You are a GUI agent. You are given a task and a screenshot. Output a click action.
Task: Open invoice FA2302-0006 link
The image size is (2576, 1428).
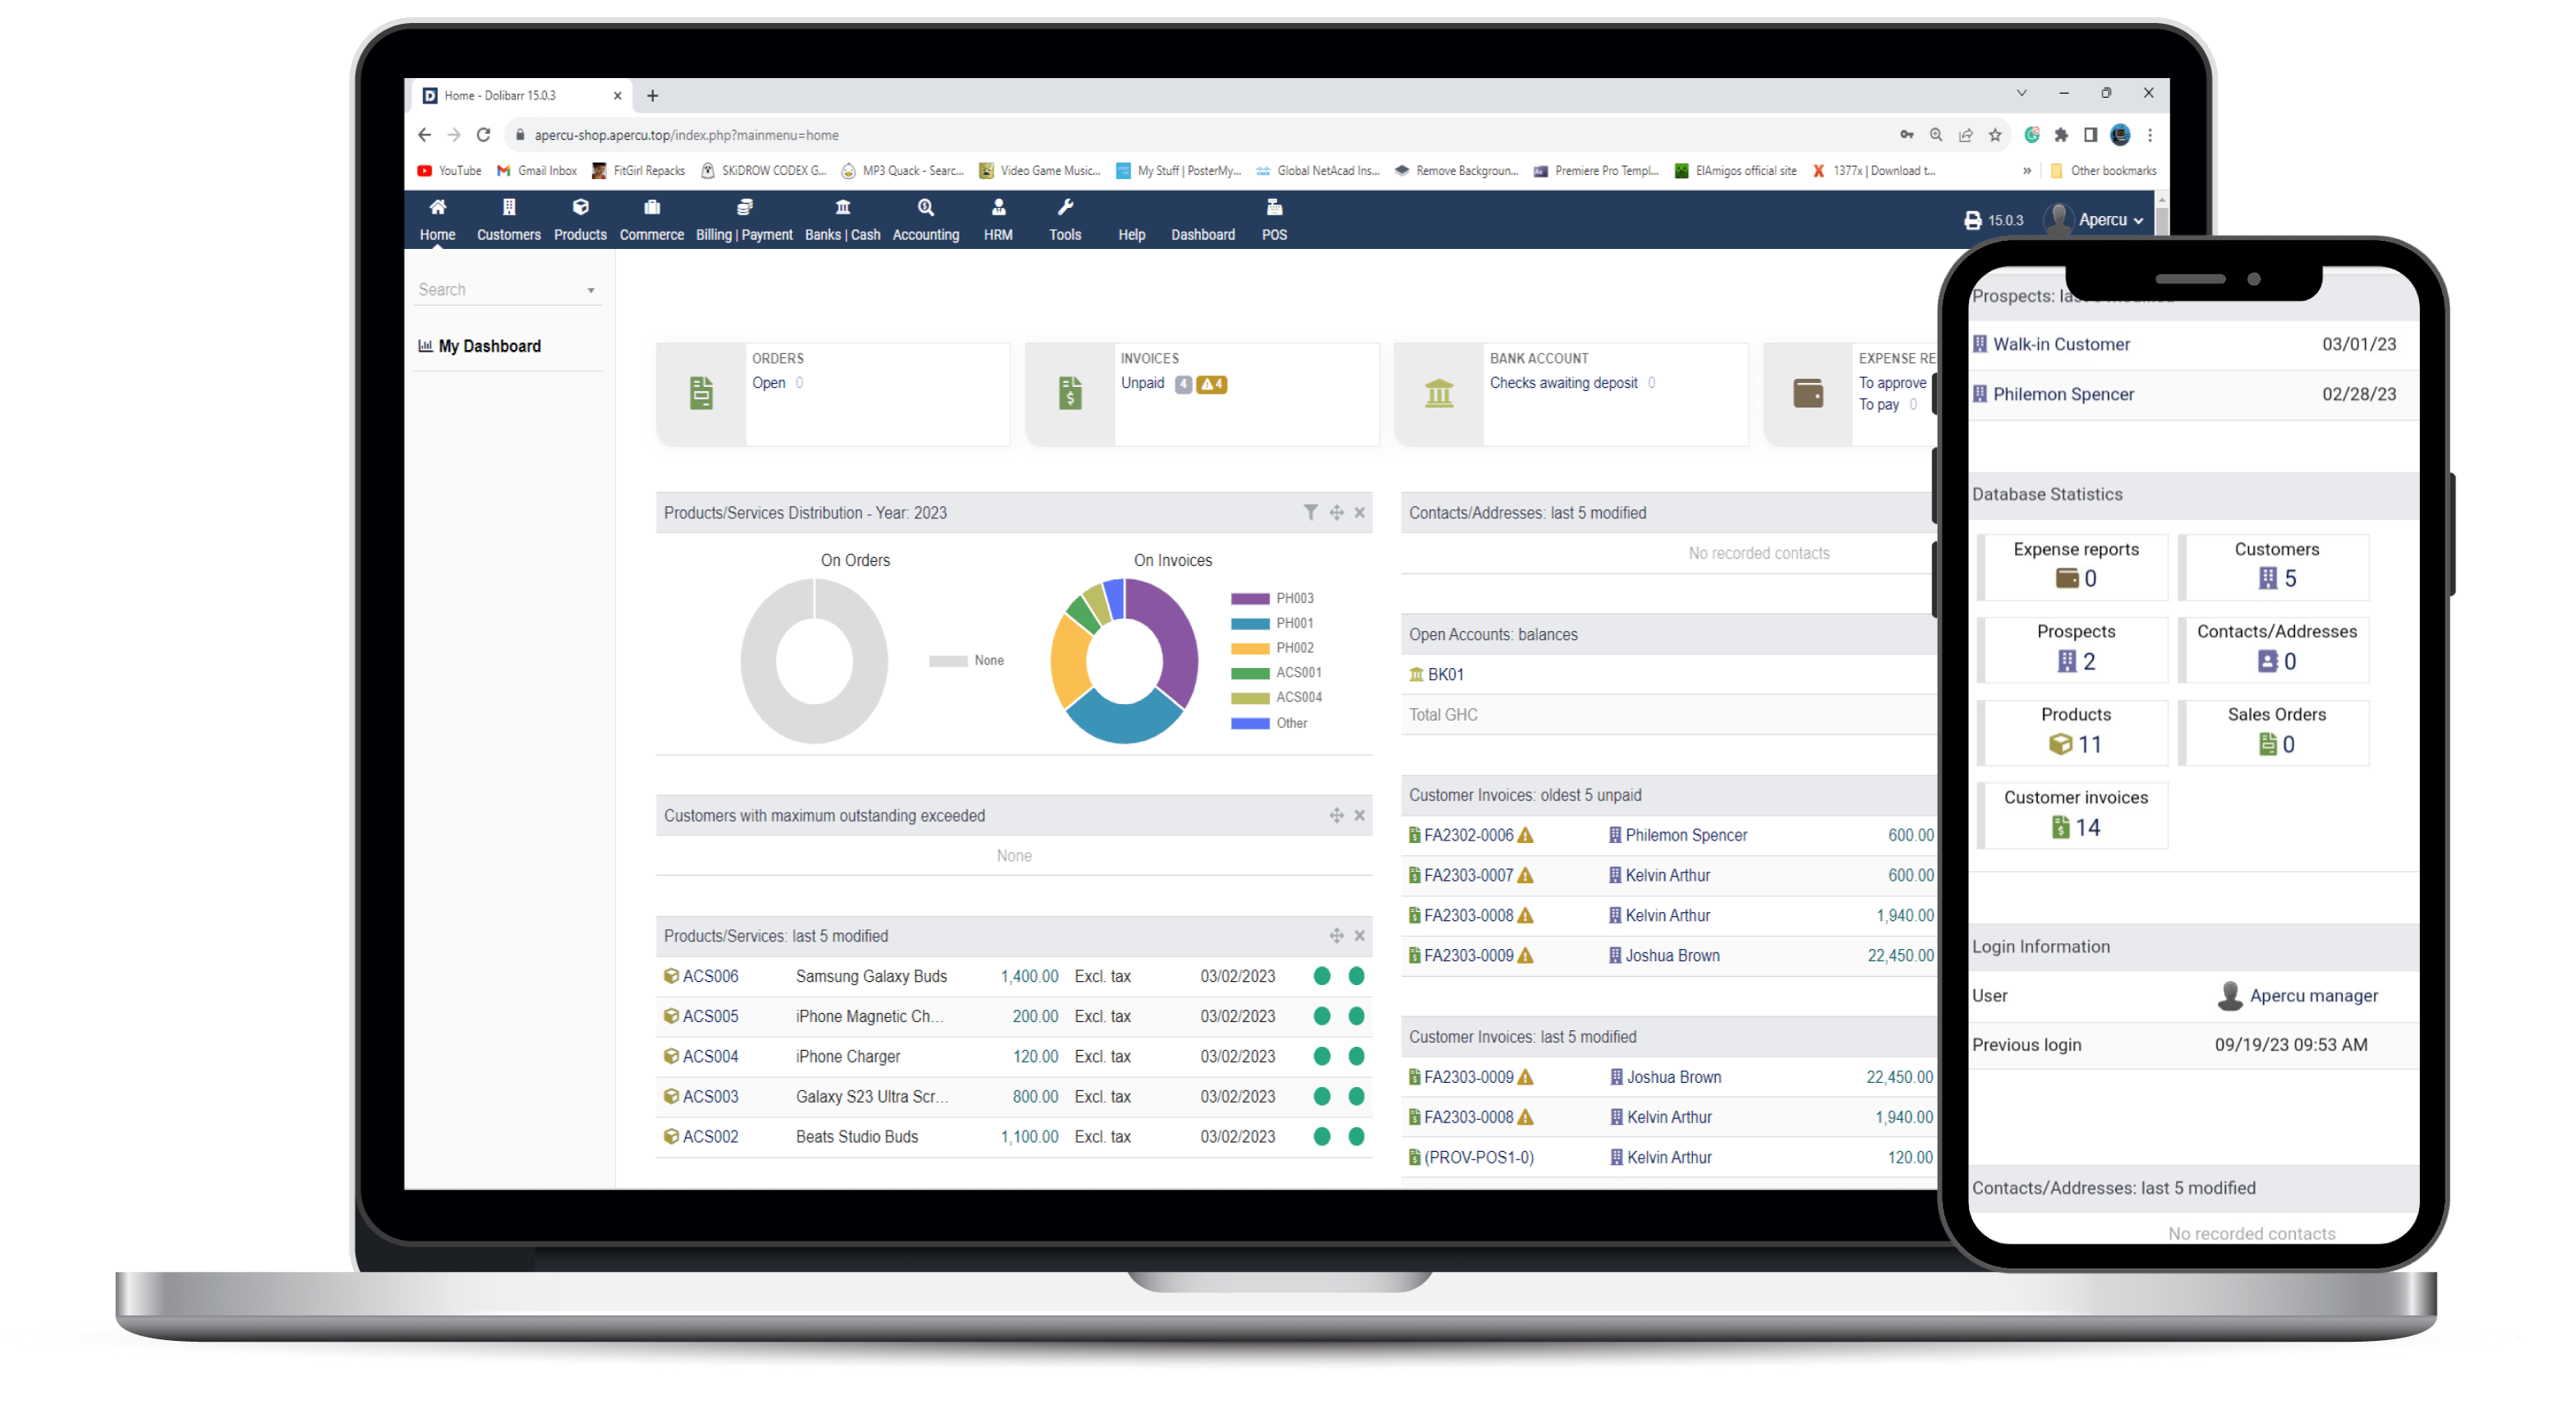click(x=1468, y=835)
